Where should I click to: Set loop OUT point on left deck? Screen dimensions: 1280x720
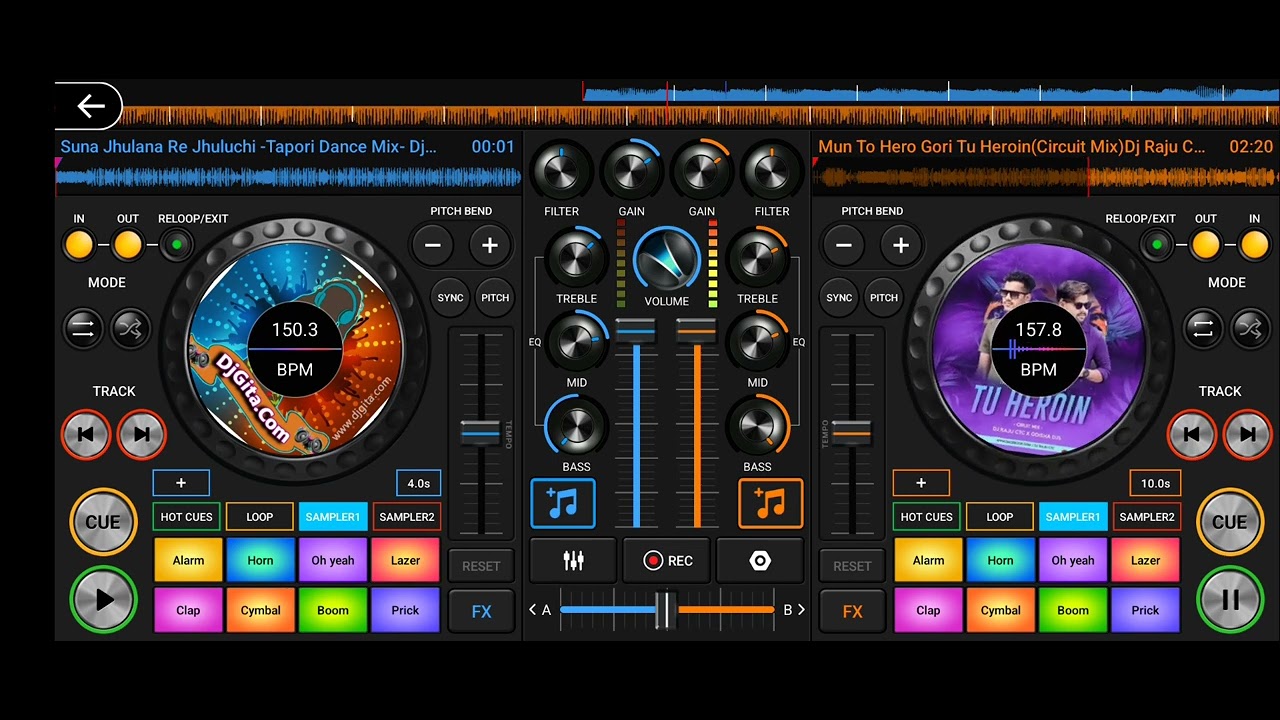pyautogui.click(x=127, y=244)
